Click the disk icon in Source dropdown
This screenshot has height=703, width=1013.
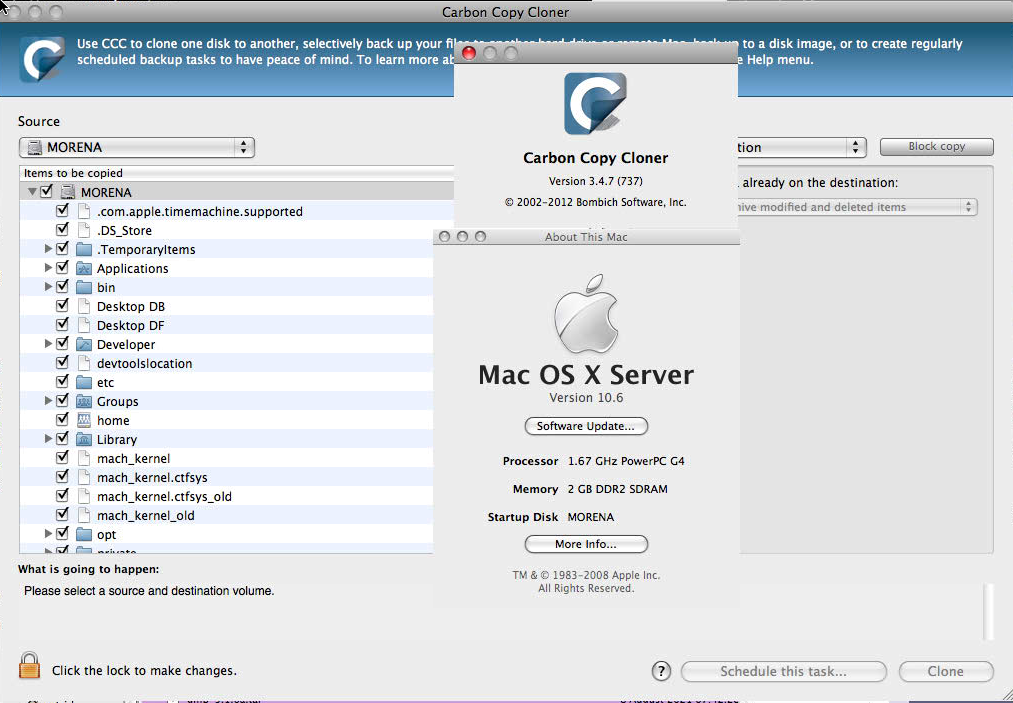coord(35,147)
